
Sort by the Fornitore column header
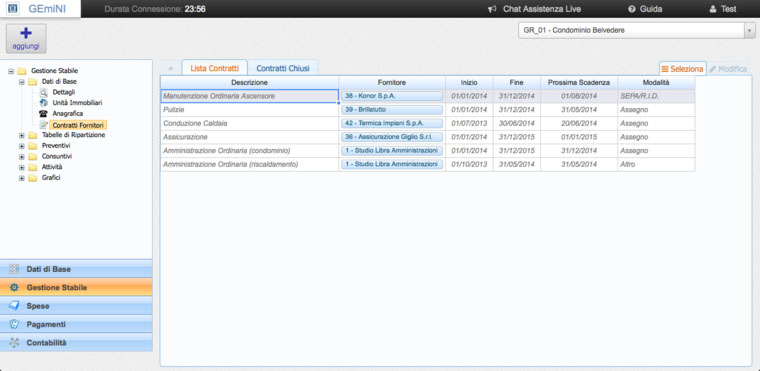click(x=392, y=82)
